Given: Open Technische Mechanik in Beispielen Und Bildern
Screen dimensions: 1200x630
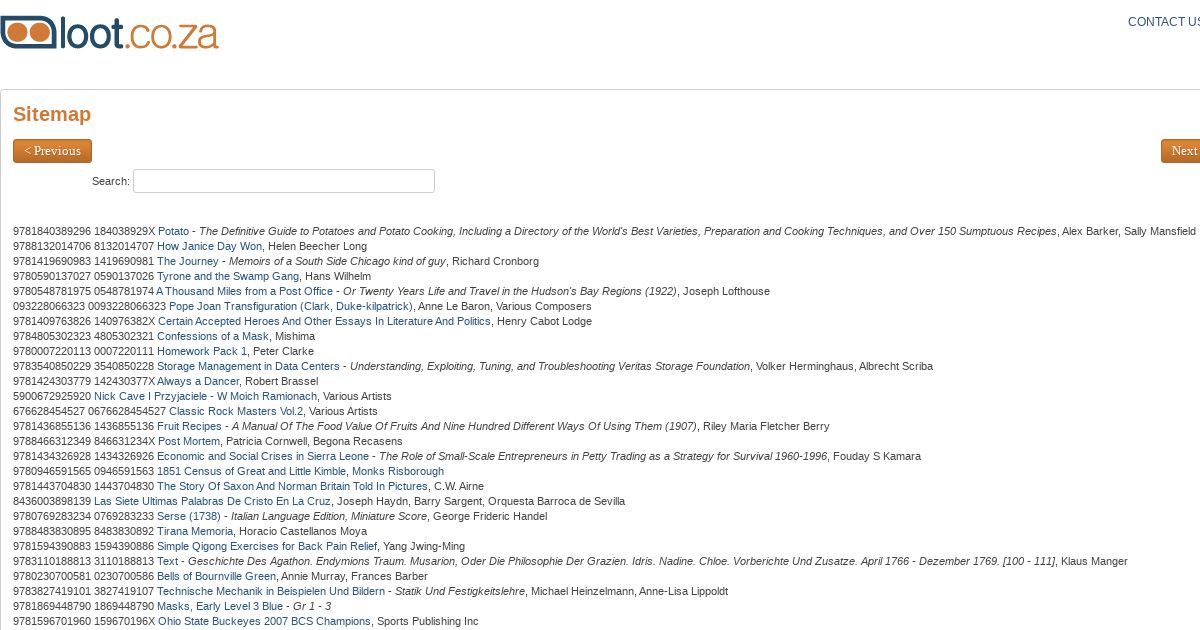Looking at the screenshot, I should pos(271,591).
